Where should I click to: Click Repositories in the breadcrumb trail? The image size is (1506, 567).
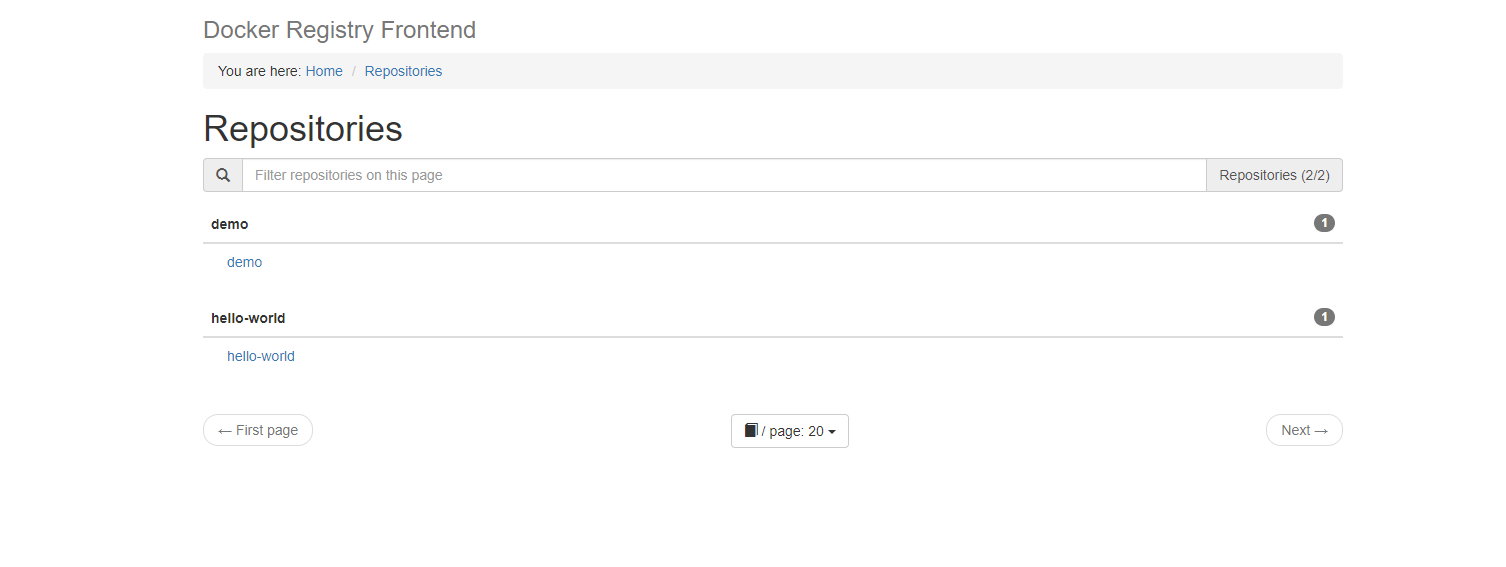pyautogui.click(x=403, y=71)
